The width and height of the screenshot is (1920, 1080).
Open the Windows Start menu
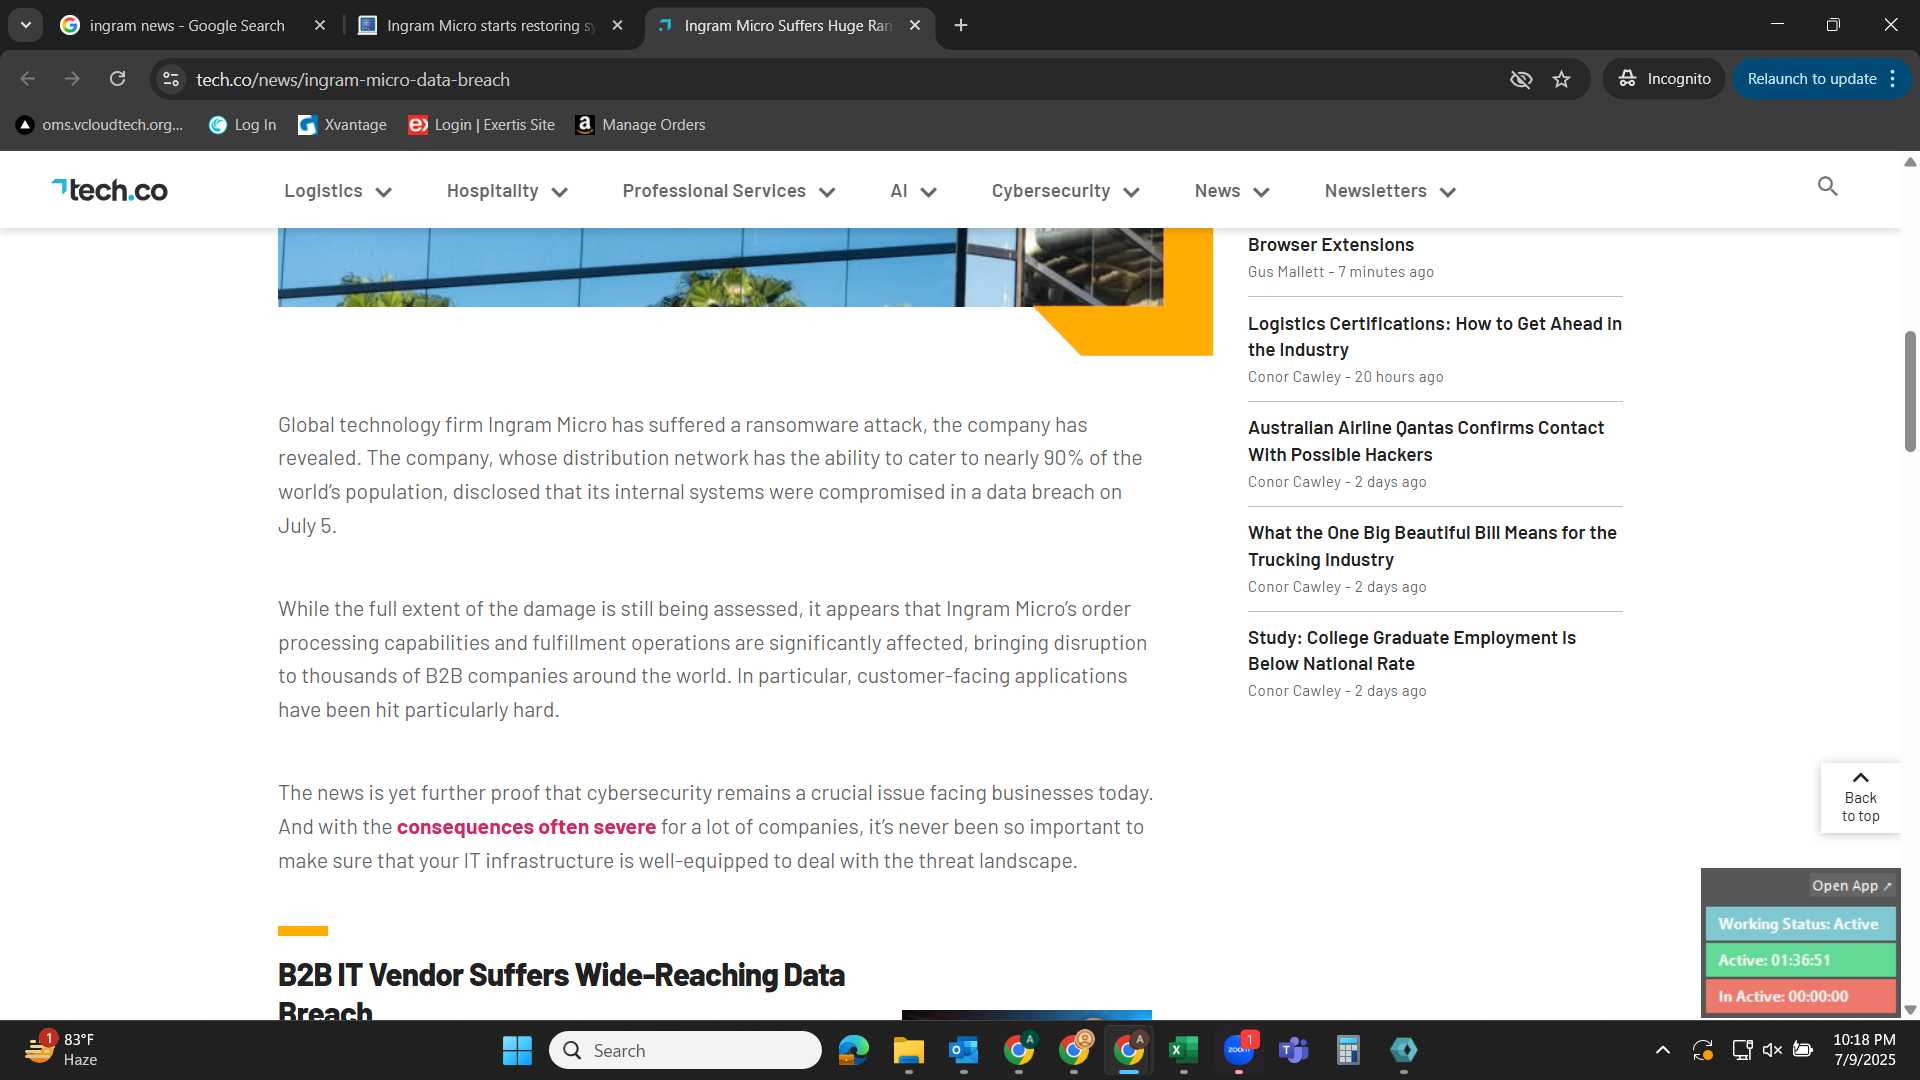click(x=517, y=1050)
